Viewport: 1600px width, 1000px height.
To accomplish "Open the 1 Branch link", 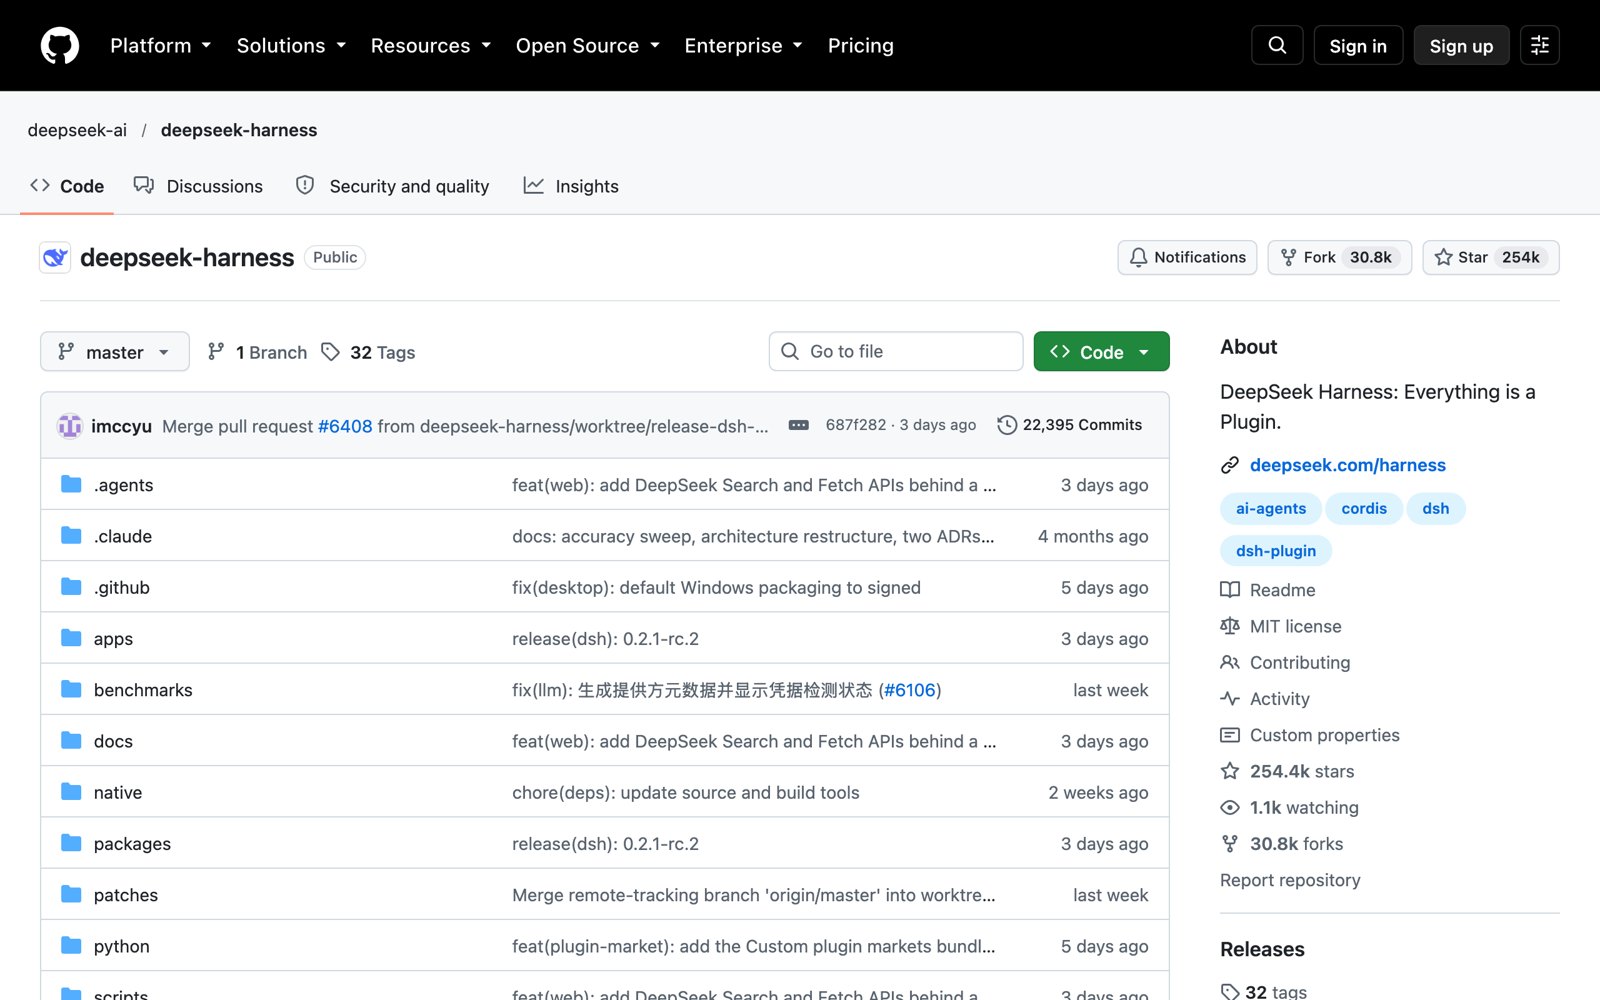I will 257,352.
